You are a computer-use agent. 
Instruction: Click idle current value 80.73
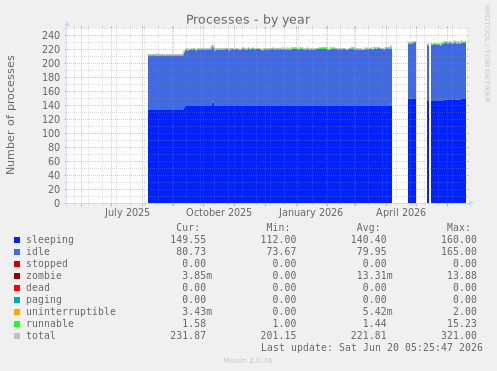click(x=191, y=252)
